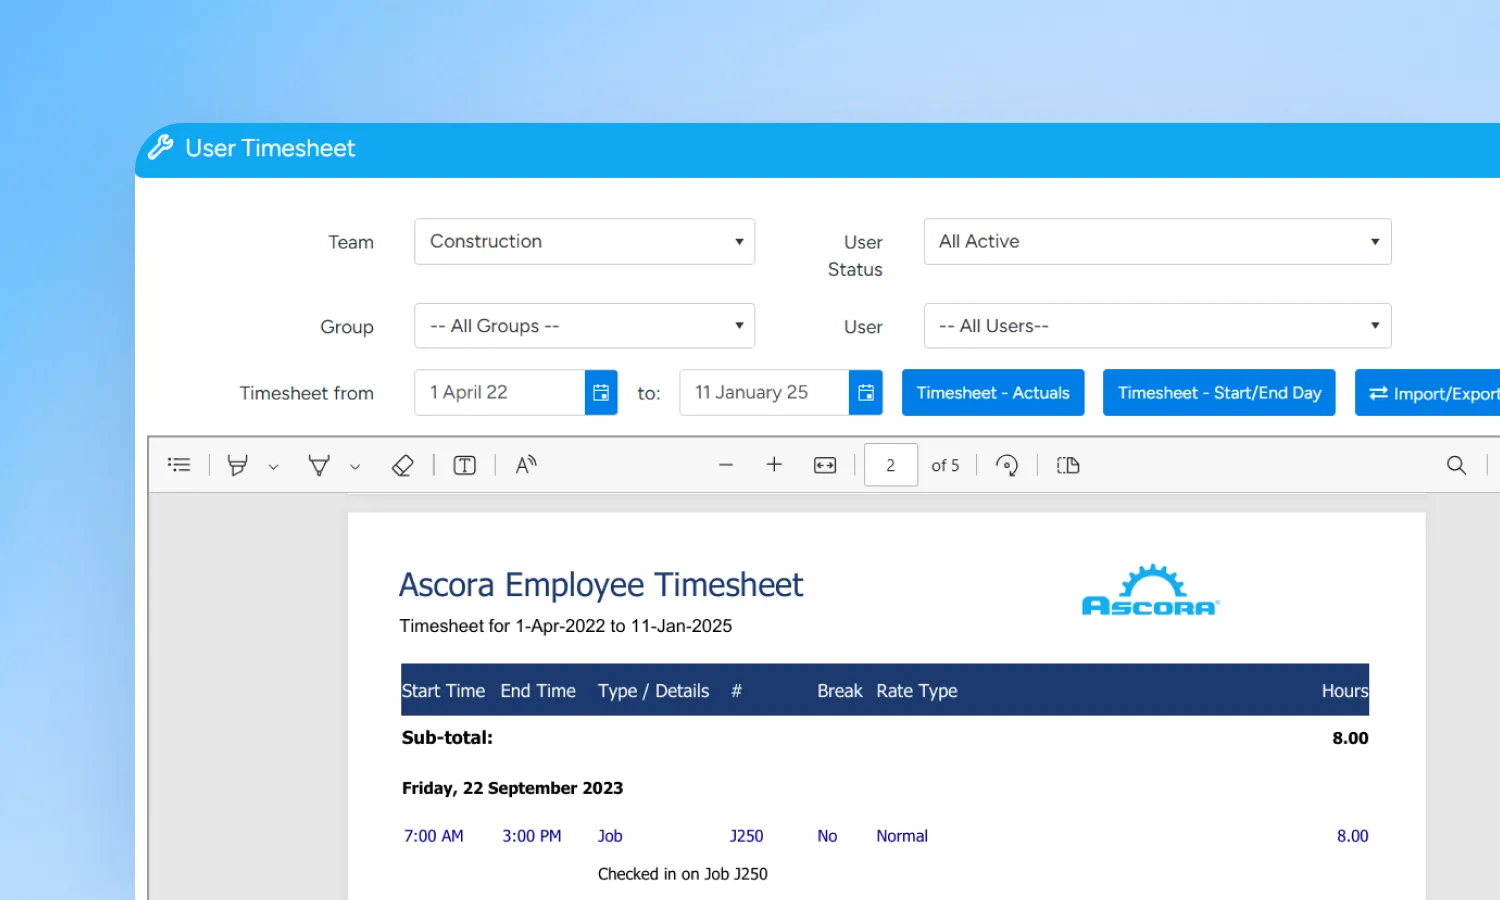1500x900 pixels.
Task: Expand the highlighter options chevron
Action: (x=273, y=467)
